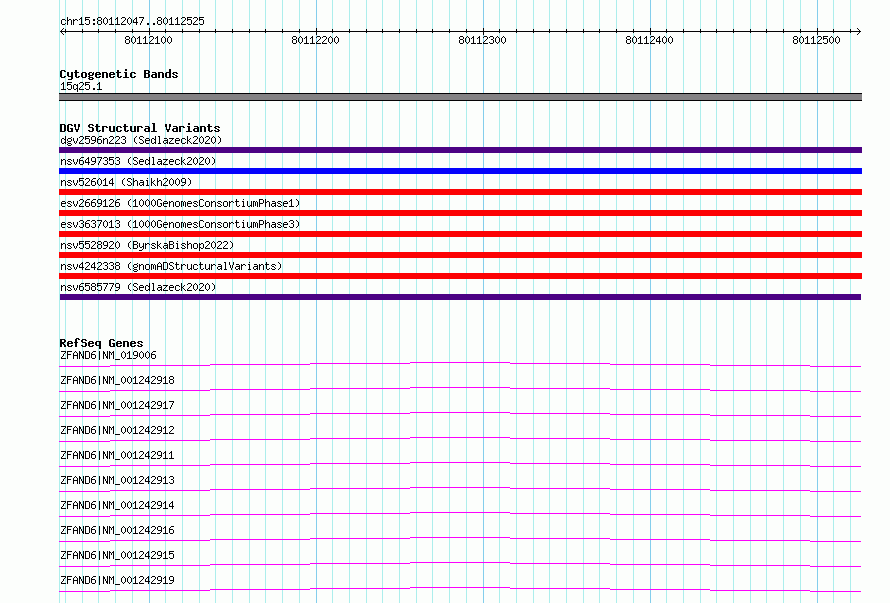Click the nsv4242338 (gnomADStructuralVariants) label

(x=171, y=266)
